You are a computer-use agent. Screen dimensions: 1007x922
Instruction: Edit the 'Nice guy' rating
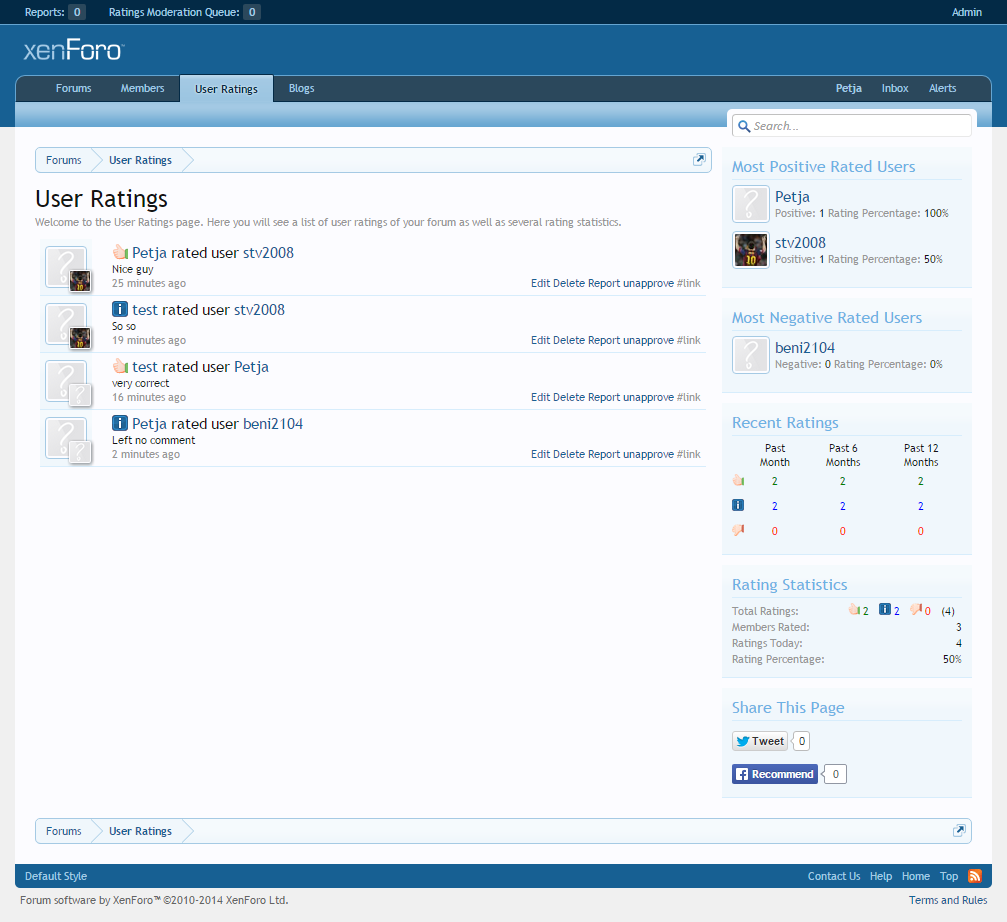[x=540, y=283]
